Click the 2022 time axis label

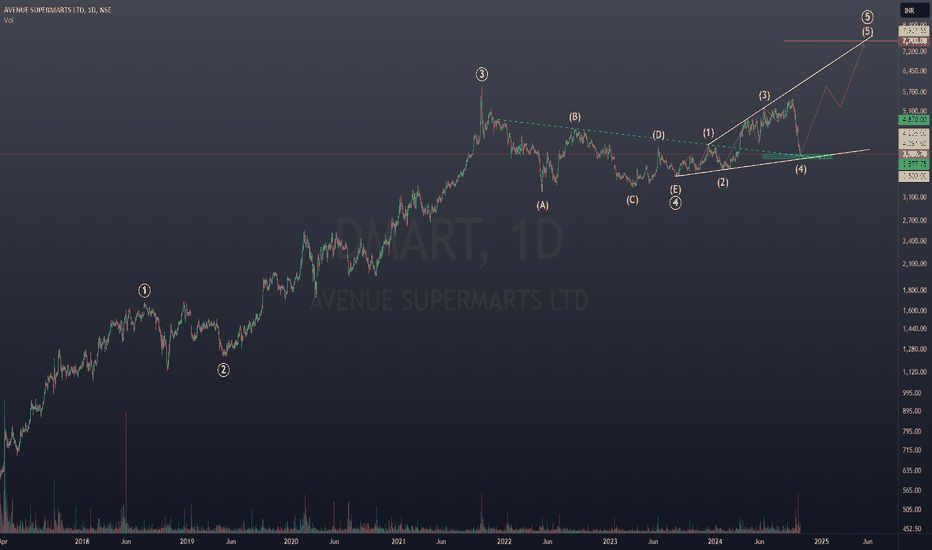pos(504,542)
